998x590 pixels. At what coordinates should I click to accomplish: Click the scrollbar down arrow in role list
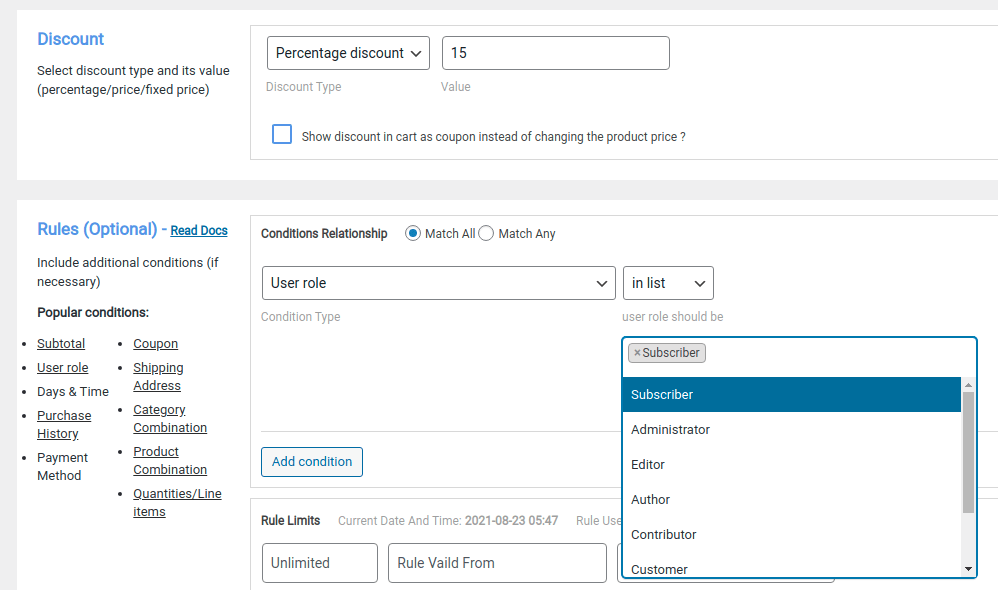[x=968, y=569]
